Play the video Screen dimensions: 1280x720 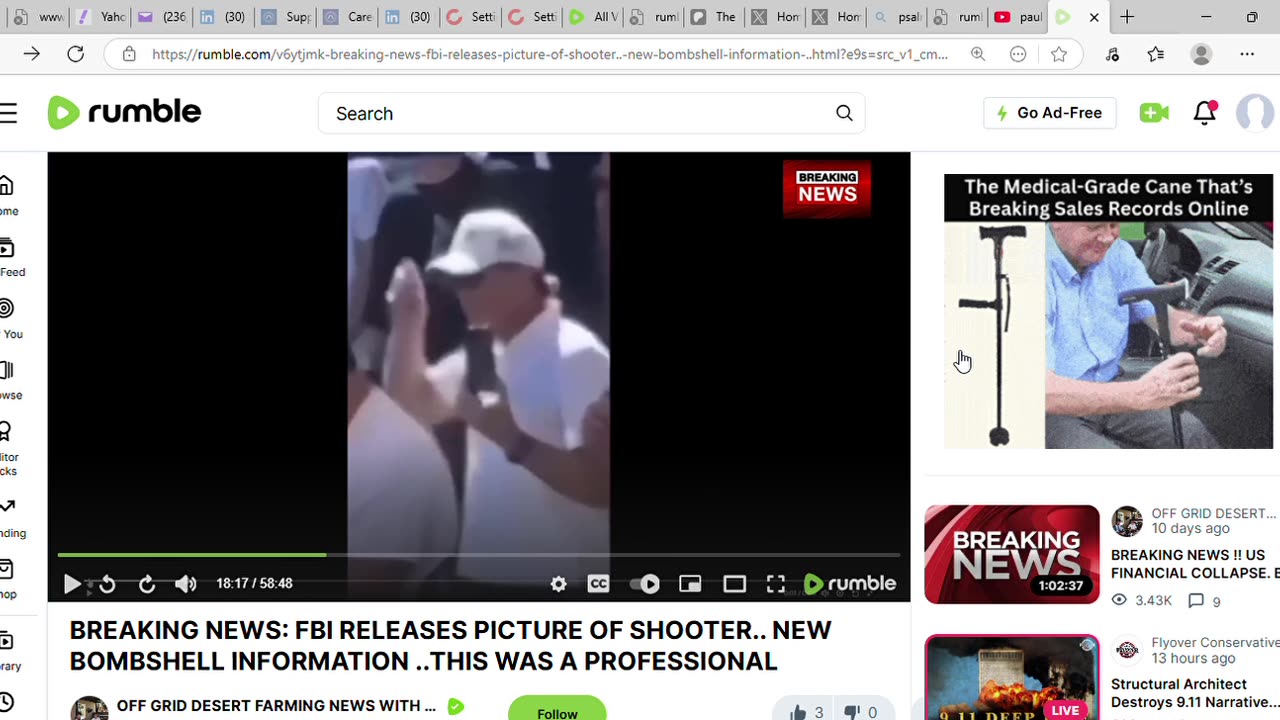(x=72, y=584)
